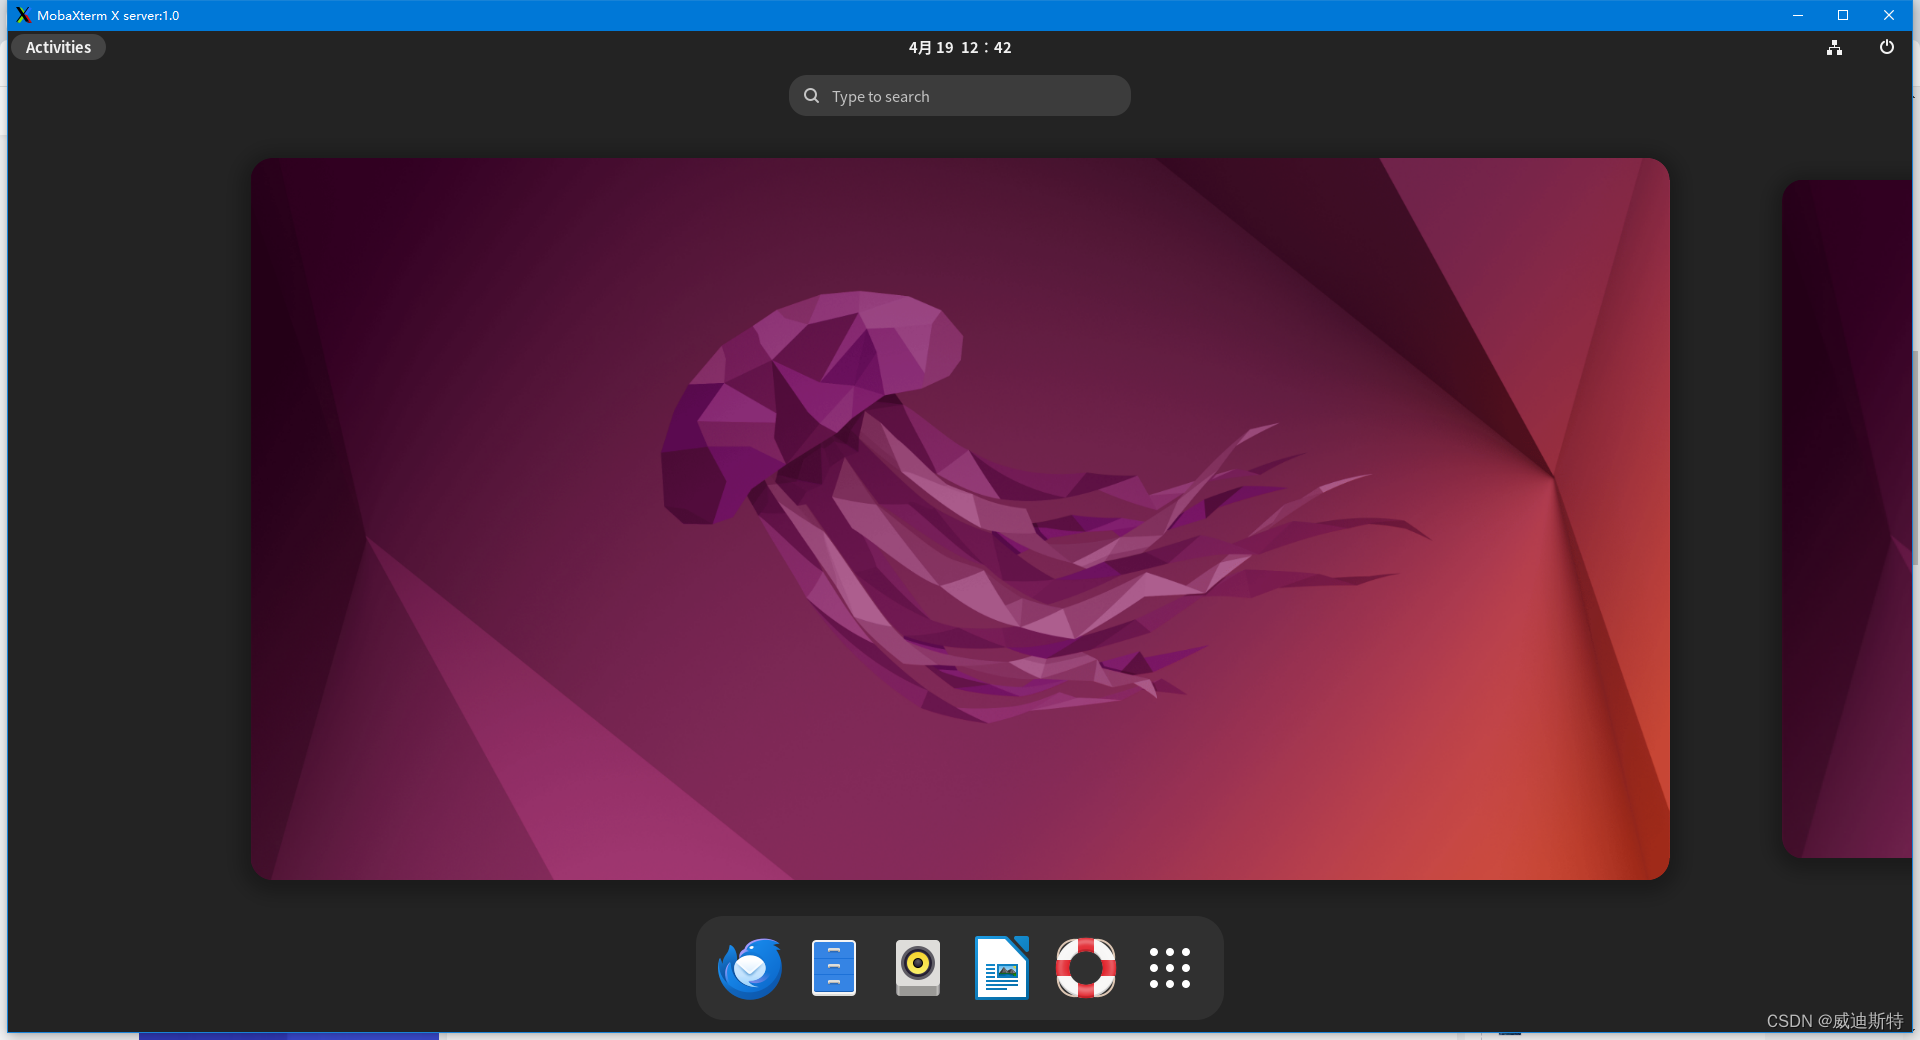Click the network status icon in top bar
The height and width of the screenshot is (1040, 1920).
point(1834,47)
